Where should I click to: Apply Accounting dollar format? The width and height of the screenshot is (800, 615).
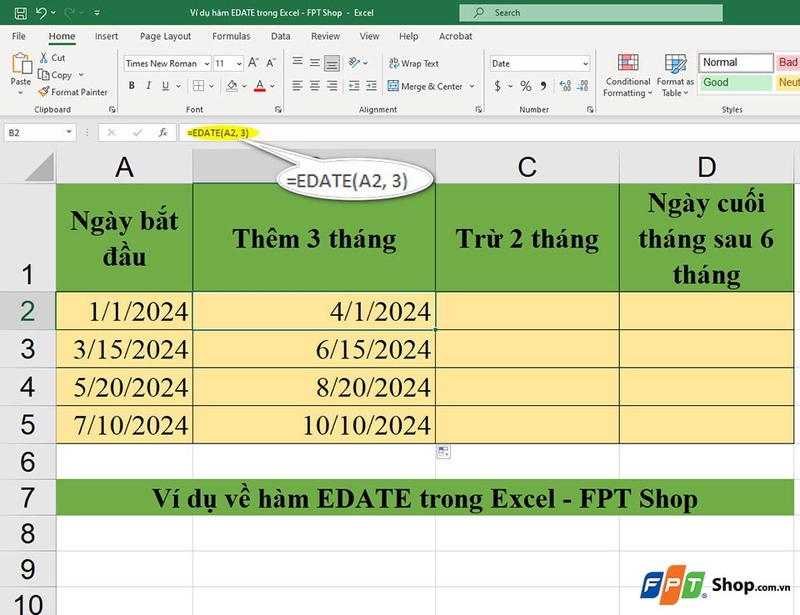coord(497,86)
